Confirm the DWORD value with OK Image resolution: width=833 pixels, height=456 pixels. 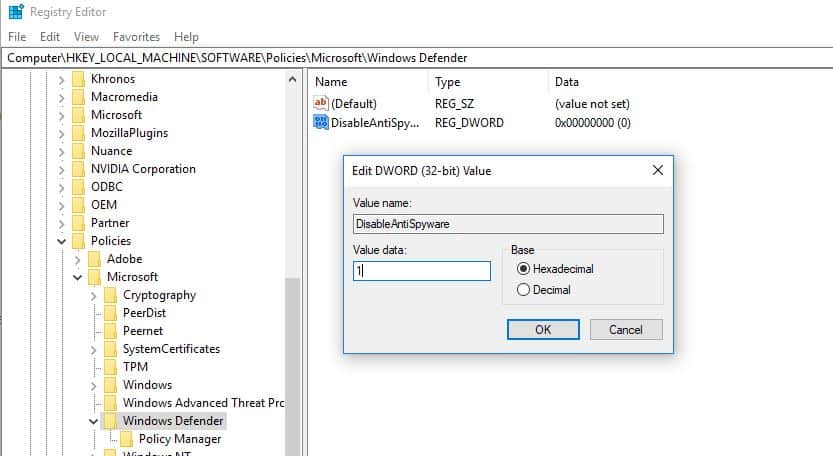coord(543,329)
